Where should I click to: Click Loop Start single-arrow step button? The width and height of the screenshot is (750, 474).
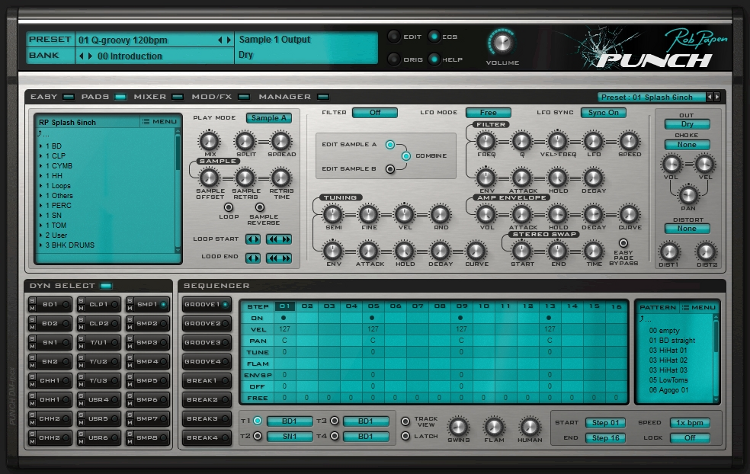pos(253,239)
